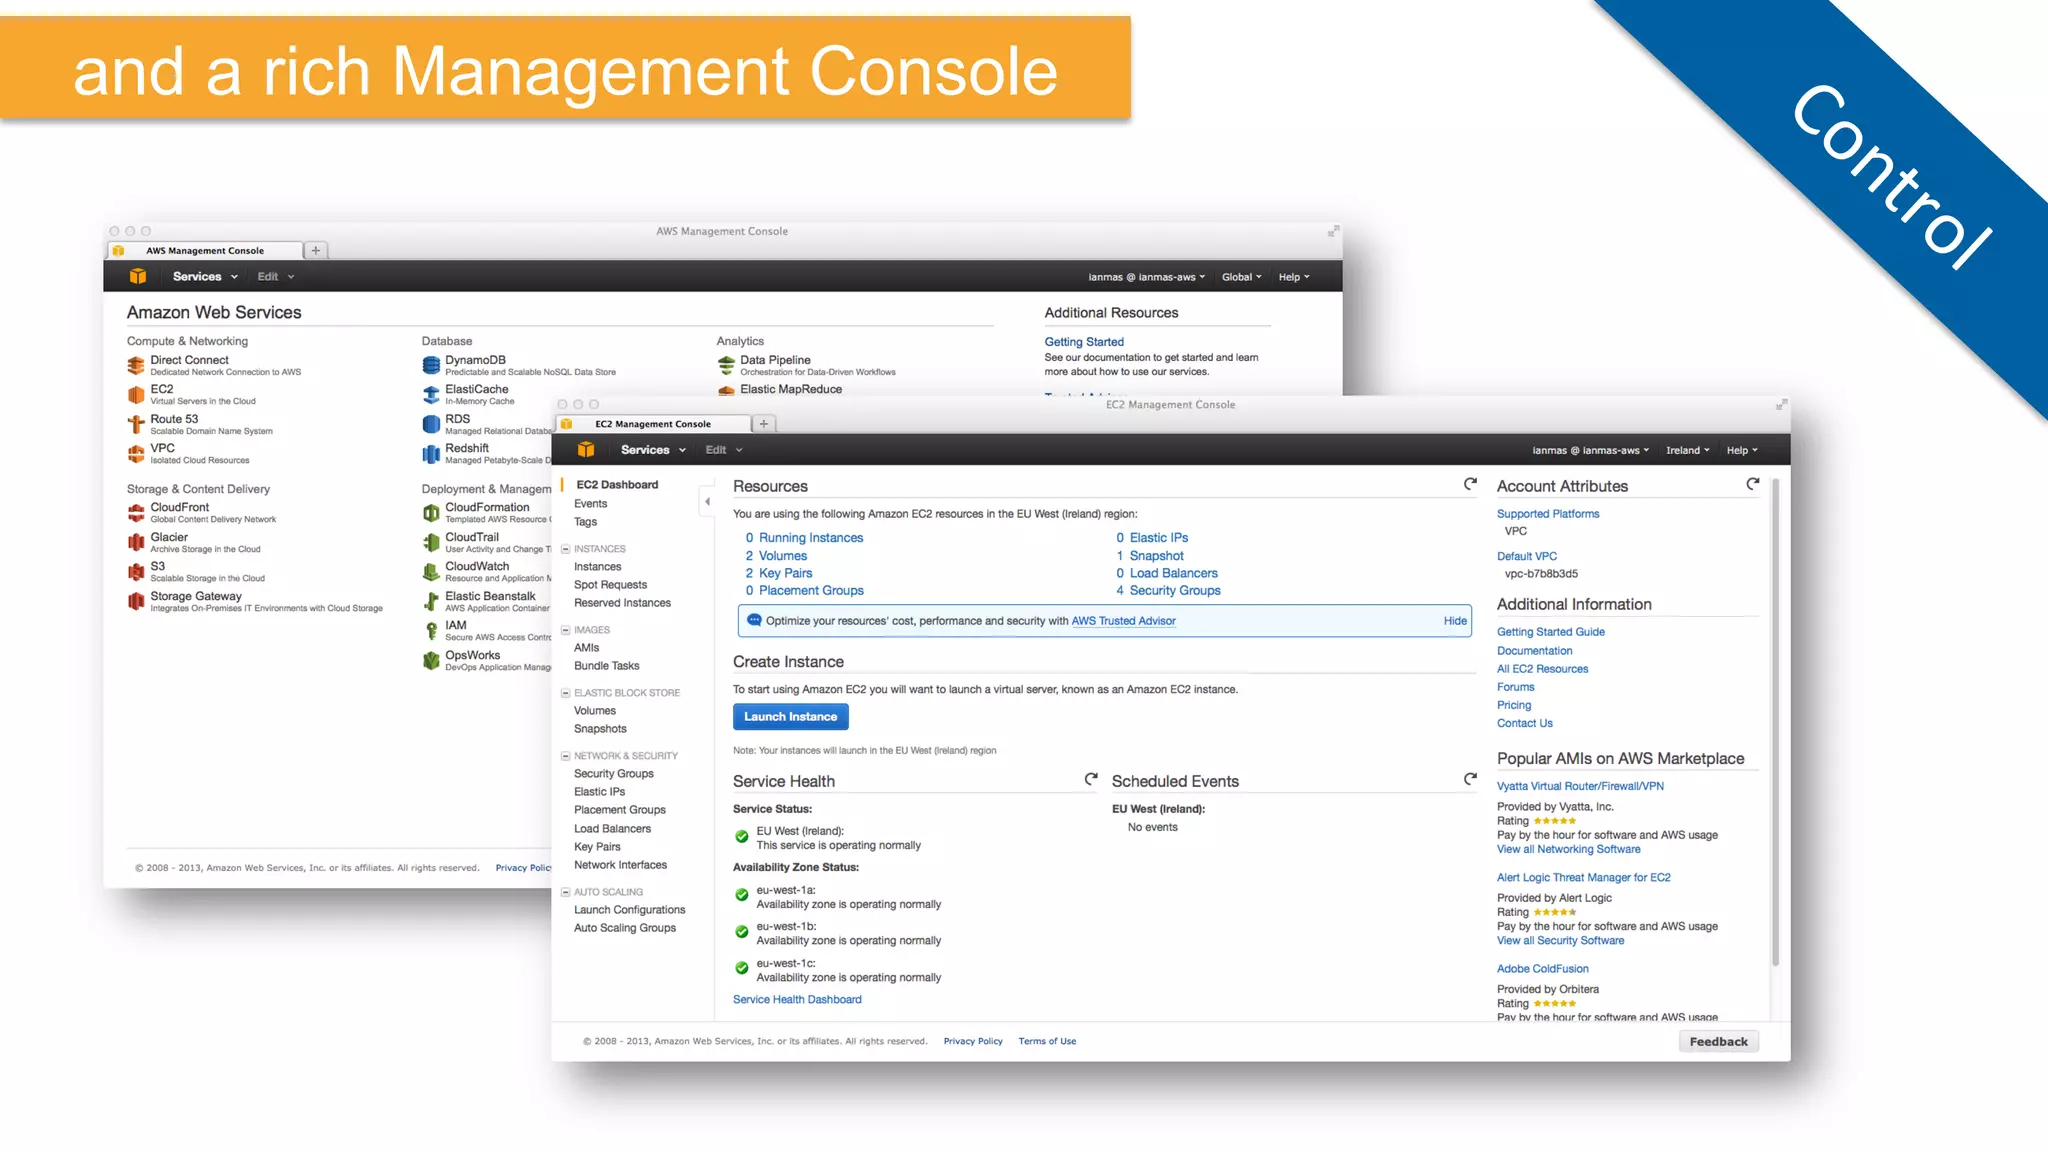Click the Storage Gateway service icon
The height and width of the screenshot is (1152, 2048).
136,602
